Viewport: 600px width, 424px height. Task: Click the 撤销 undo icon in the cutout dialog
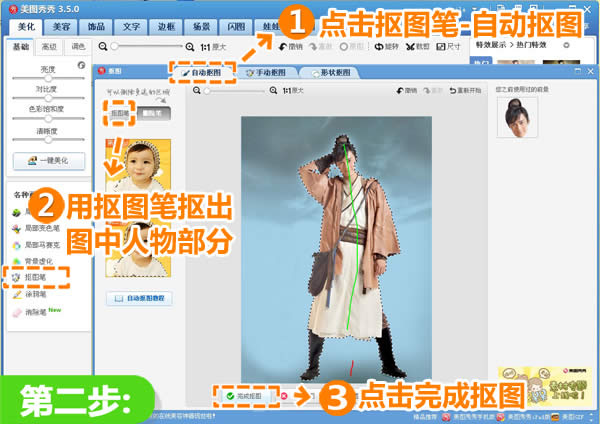(406, 91)
